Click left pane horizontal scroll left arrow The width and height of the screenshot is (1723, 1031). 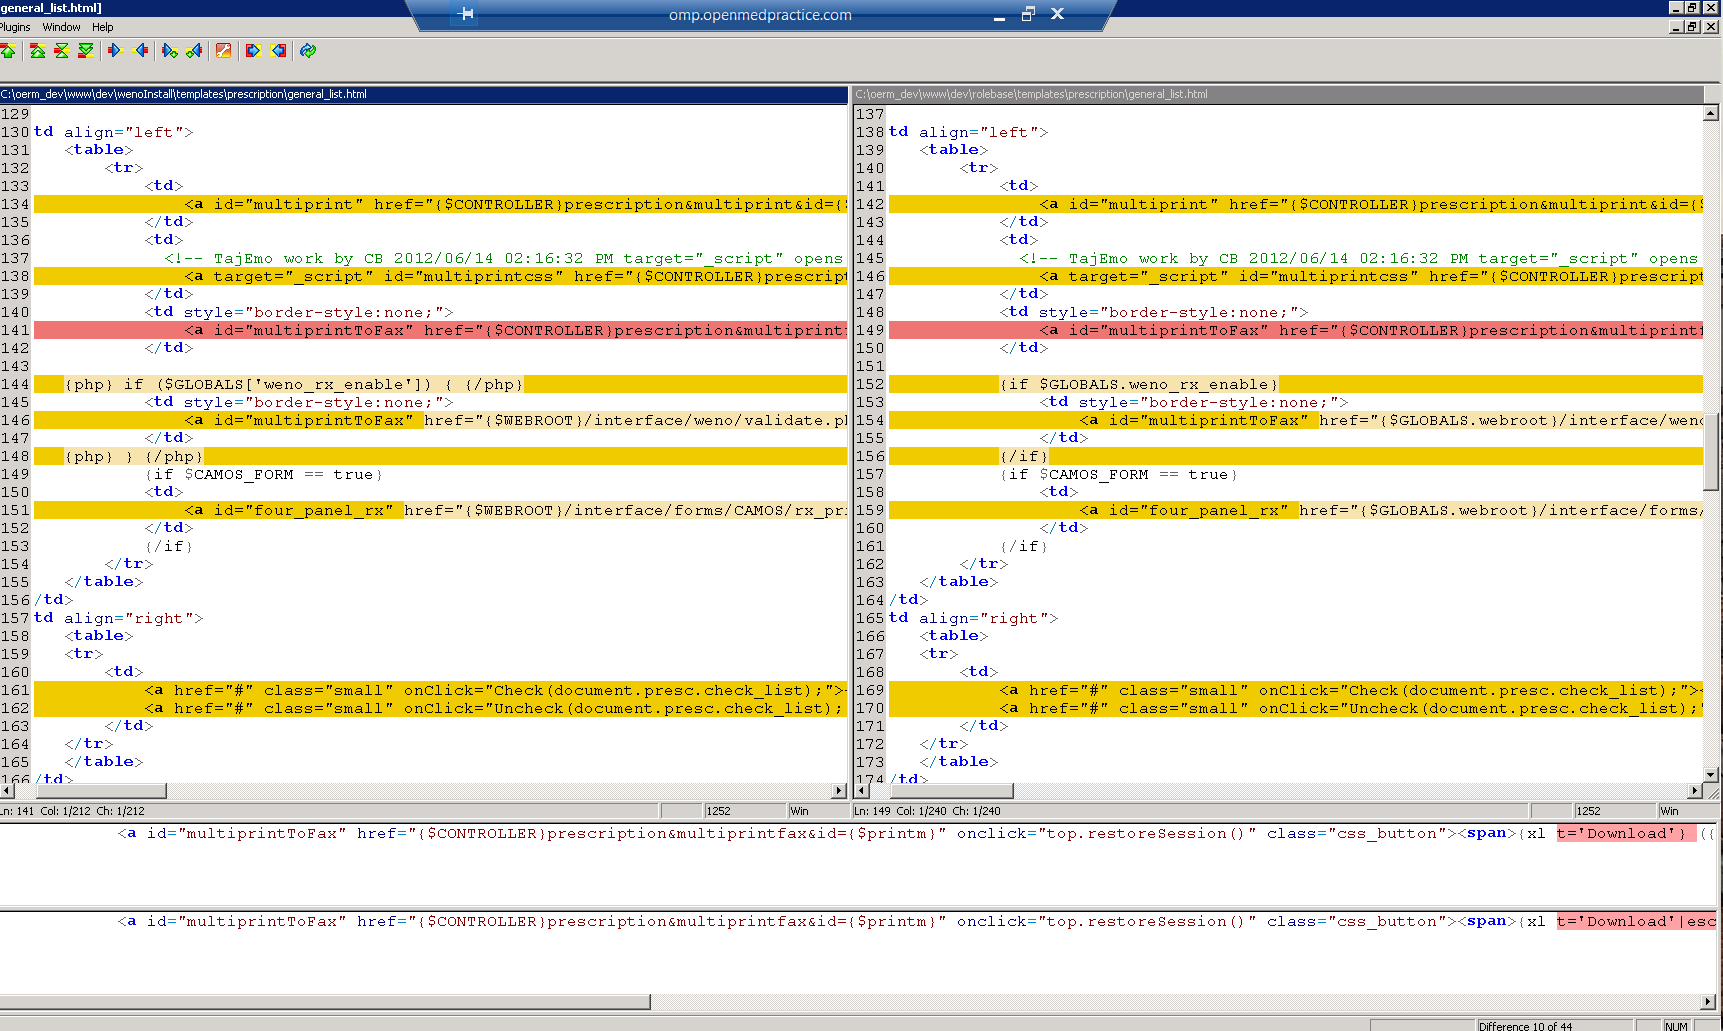(x=8, y=791)
